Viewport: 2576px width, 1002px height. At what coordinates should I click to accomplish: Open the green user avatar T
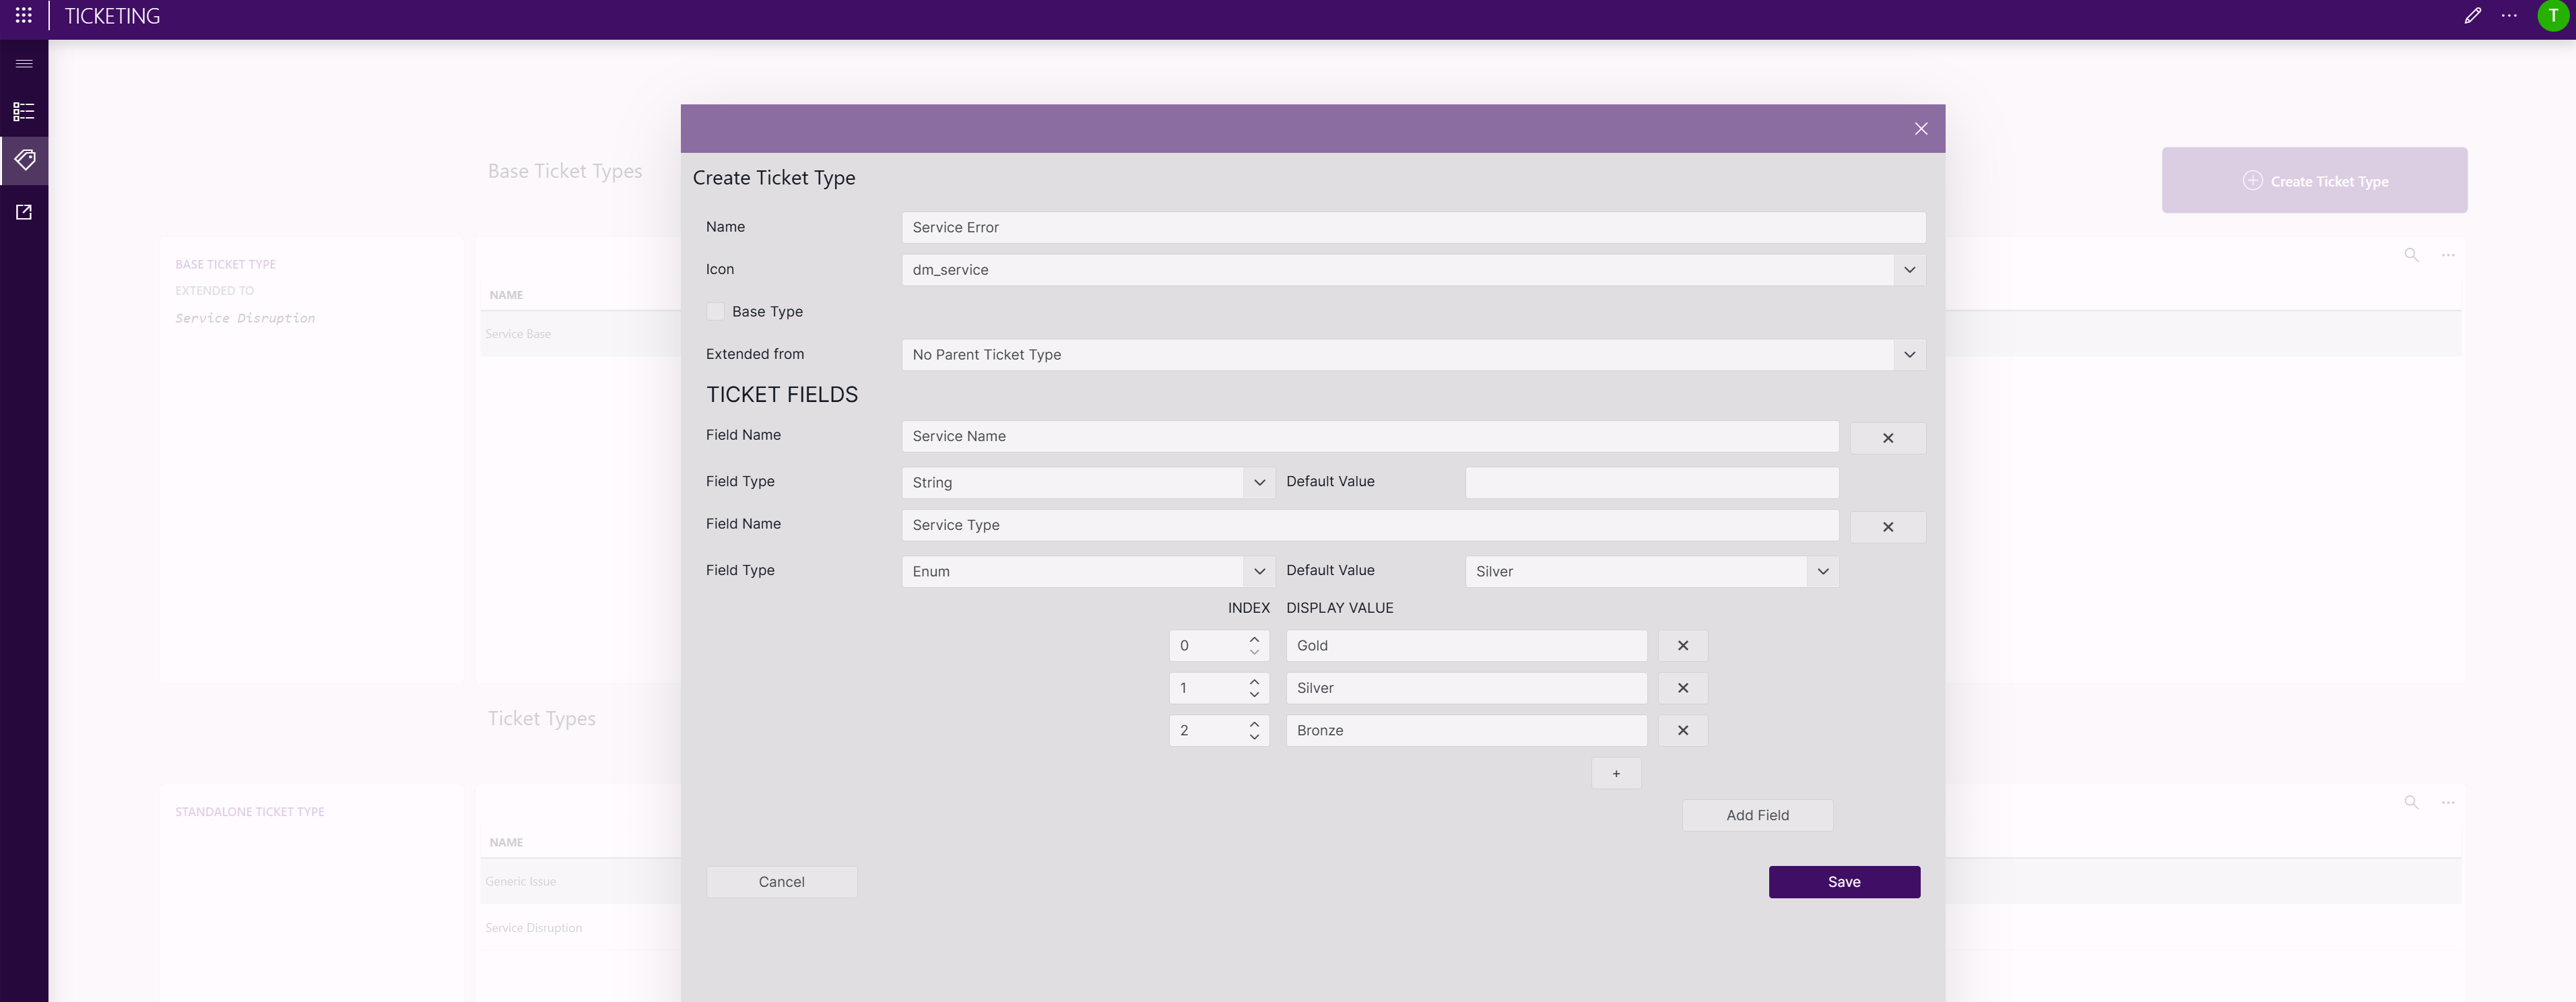pos(2553,16)
